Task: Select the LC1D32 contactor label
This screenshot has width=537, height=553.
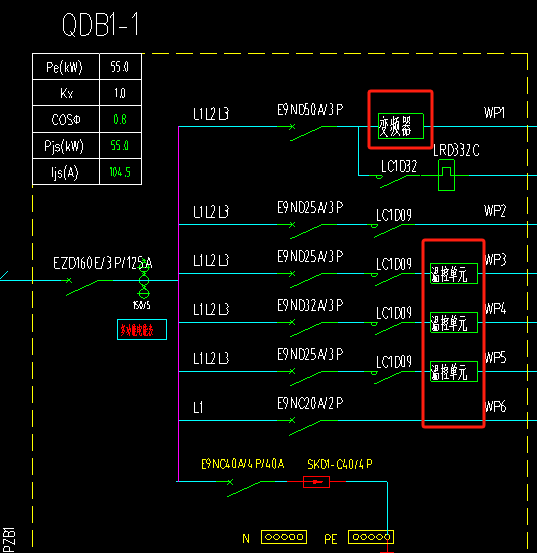Action: pos(399,166)
